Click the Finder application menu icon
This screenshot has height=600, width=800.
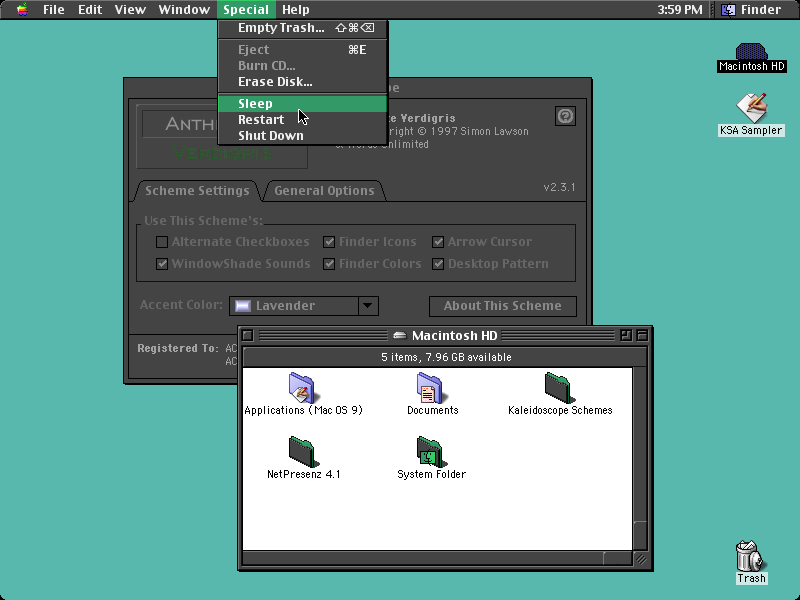pos(728,9)
